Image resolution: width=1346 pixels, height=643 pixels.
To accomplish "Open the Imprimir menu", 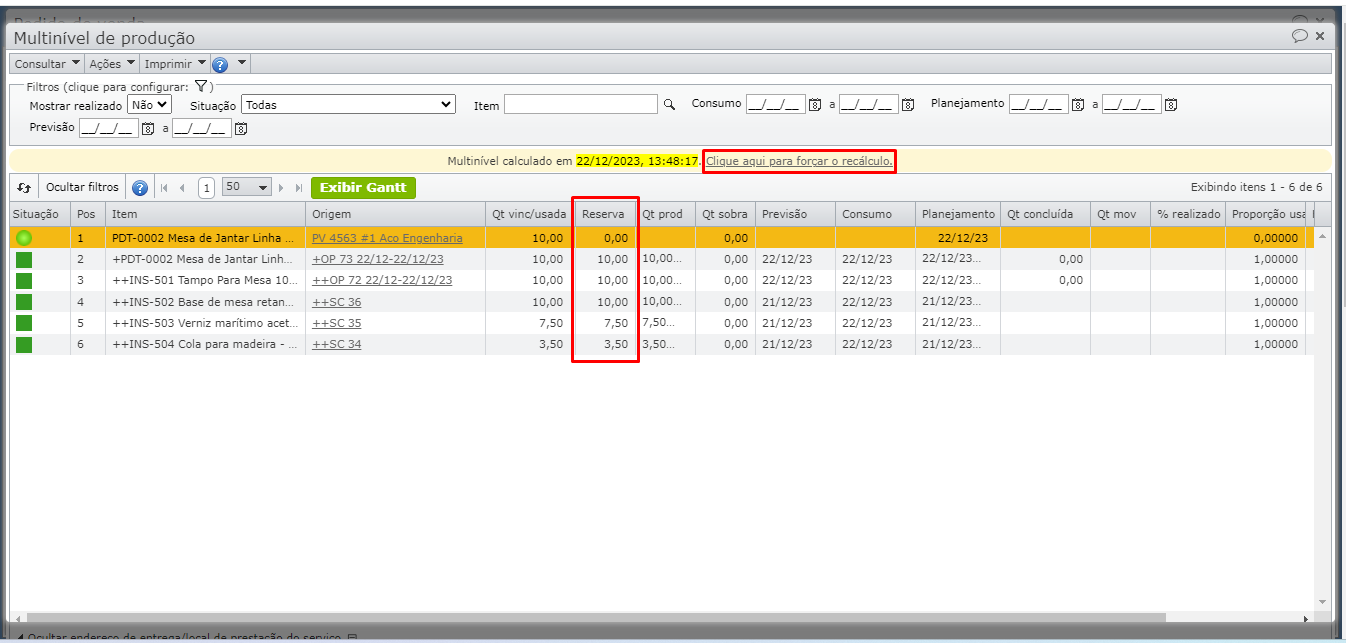I will tap(174, 64).
